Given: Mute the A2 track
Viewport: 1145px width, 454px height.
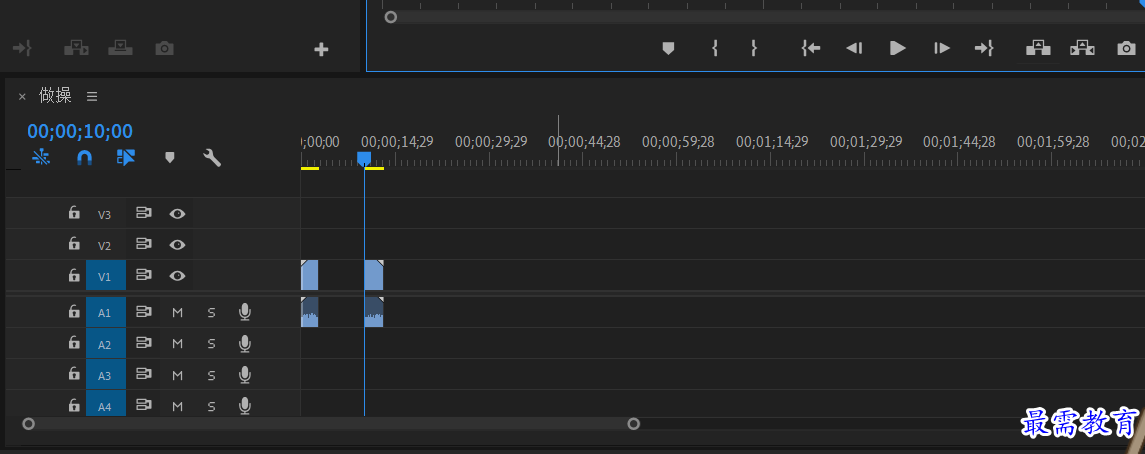Looking at the screenshot, I should click(x=177, y=344).
